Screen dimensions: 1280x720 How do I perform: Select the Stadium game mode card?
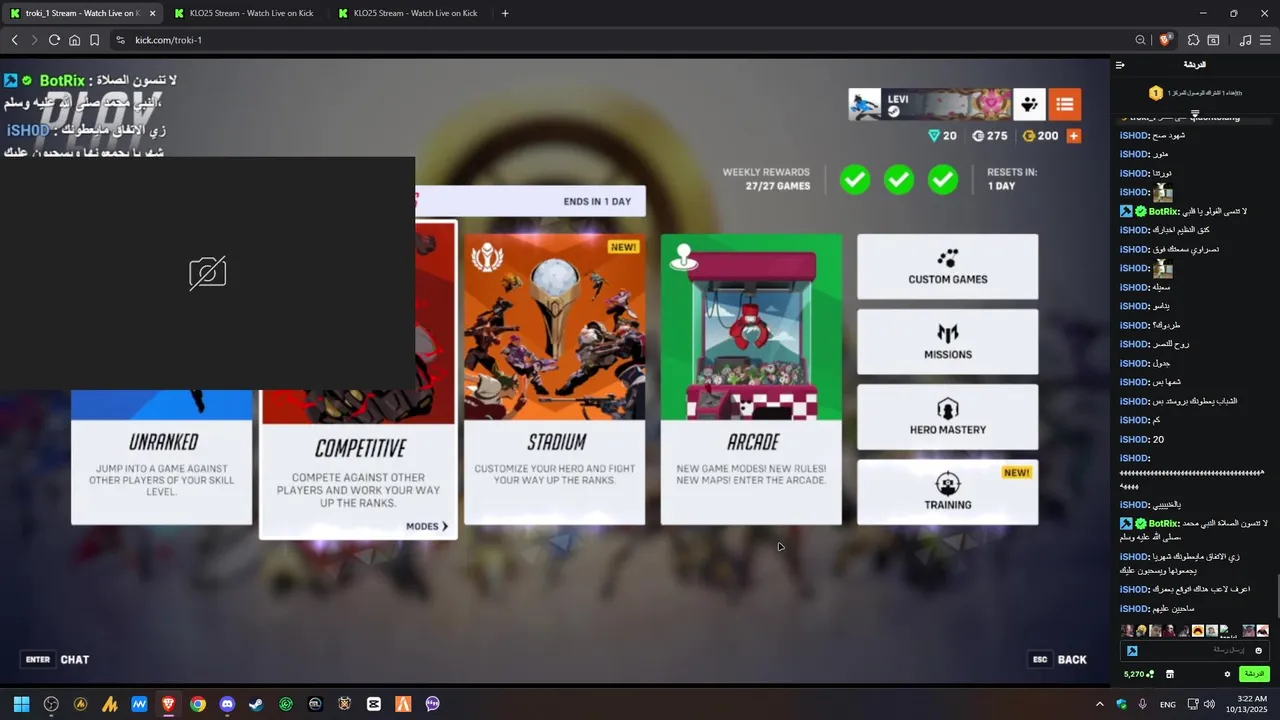point(554,379)
